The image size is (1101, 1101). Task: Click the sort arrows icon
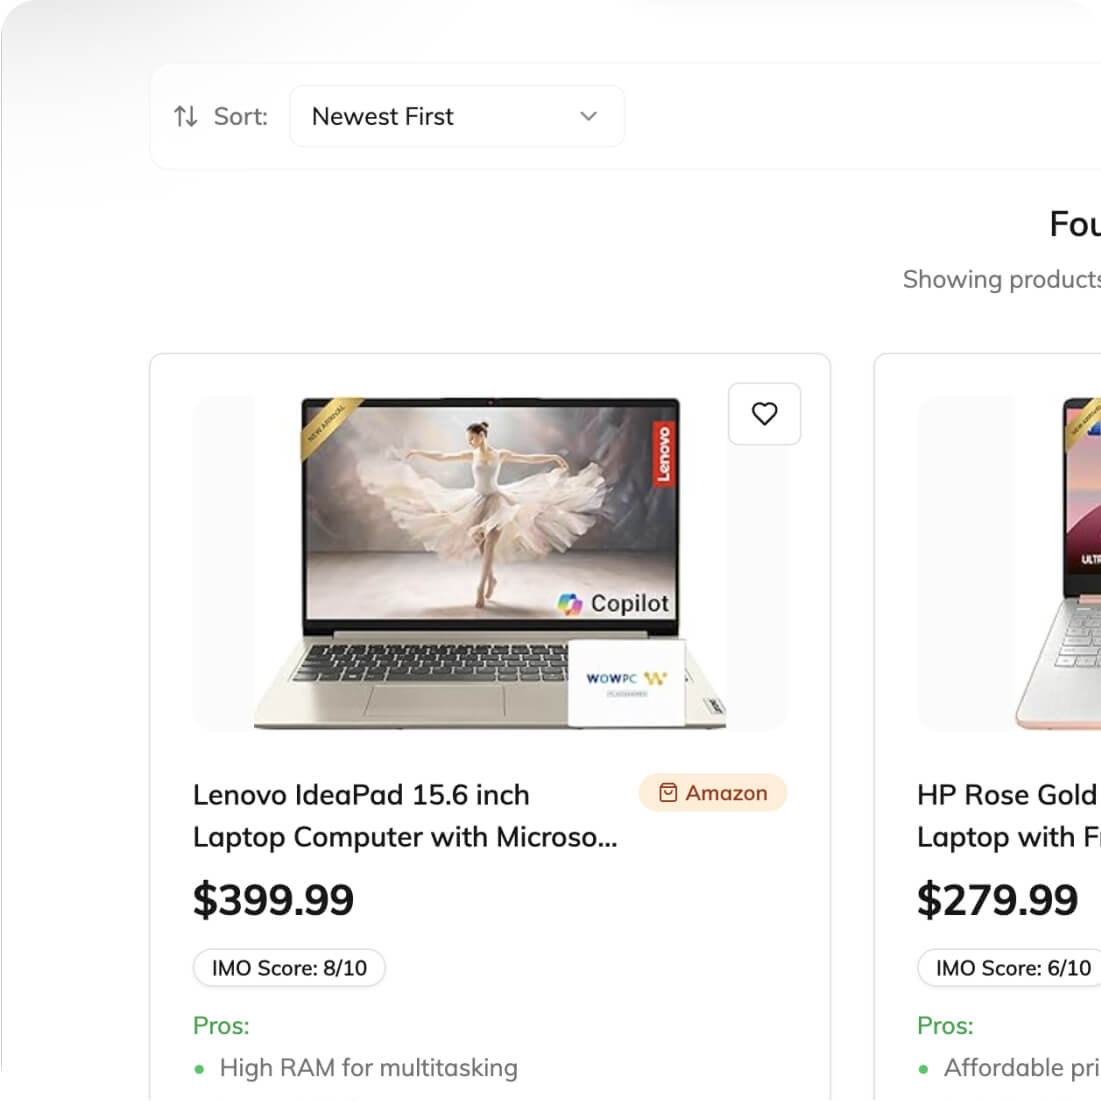point(186,117)
